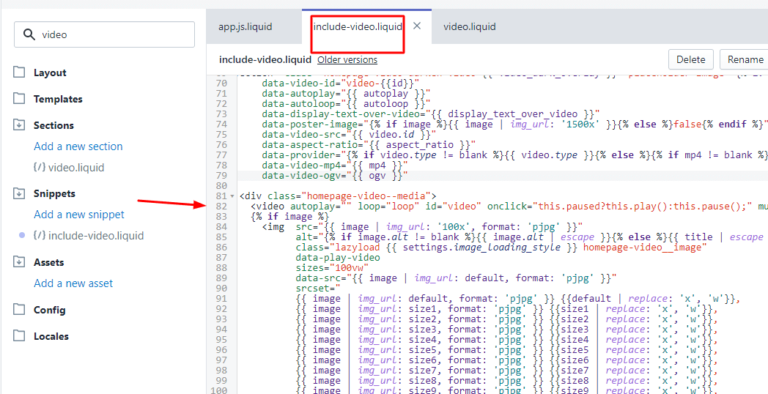The image size is (768, 394).
Task: Click the code icon beside include-video.liquid snippet
Action: pyautogui.click(x=40, y=236)
